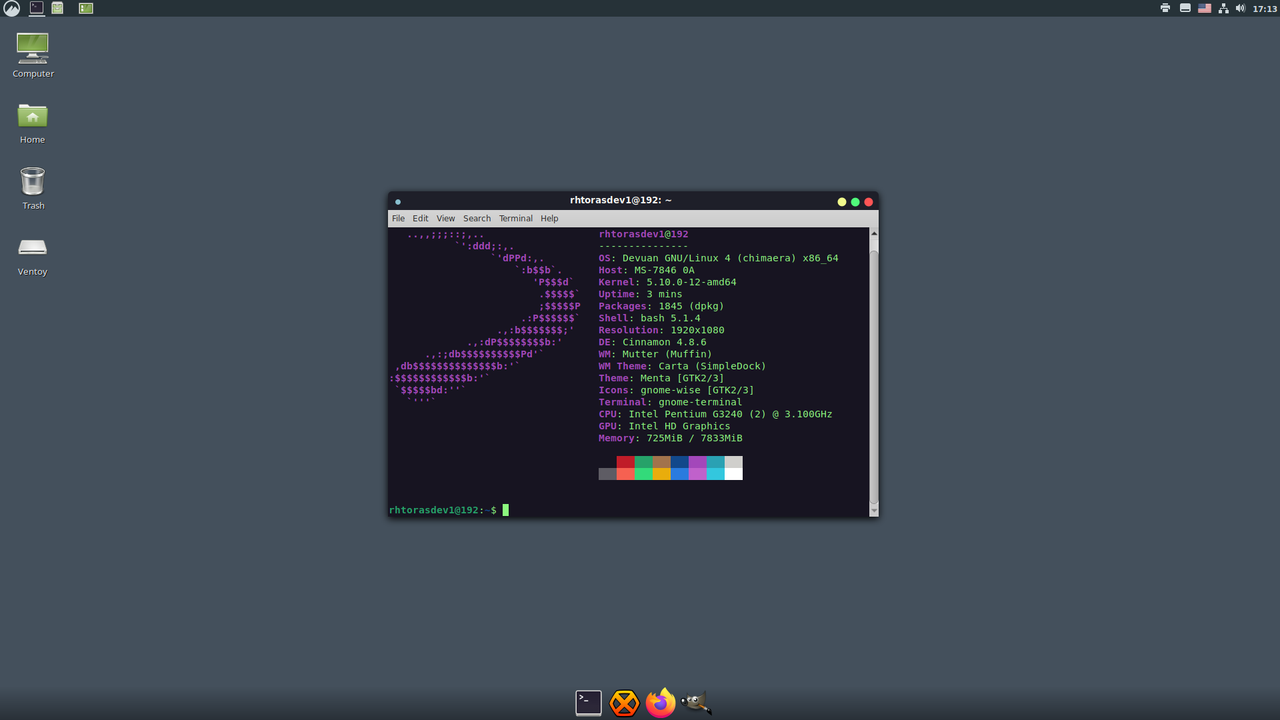Open the network connections tray icon
This screenshot has height=720, width=1280.
pos(1225,8)
